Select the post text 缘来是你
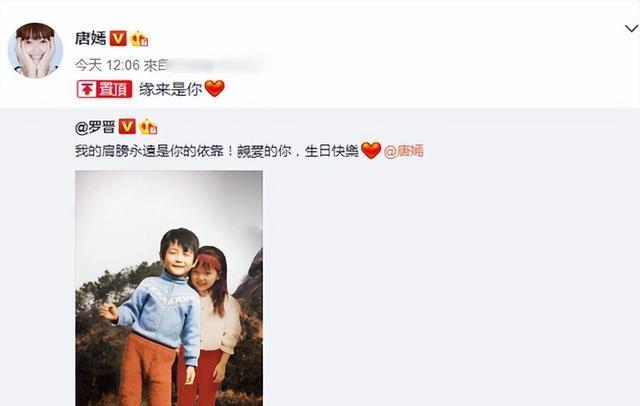The height and width of the screenshot is (406, 640). click(171, 89)
